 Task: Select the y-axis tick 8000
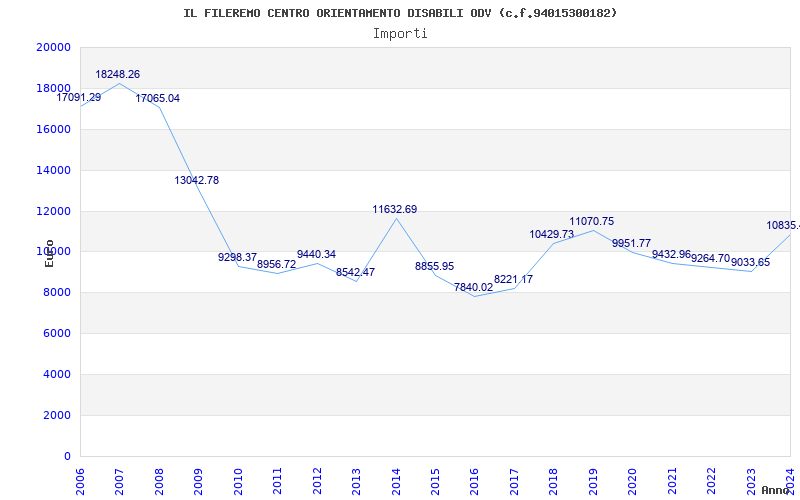(56, 292)
